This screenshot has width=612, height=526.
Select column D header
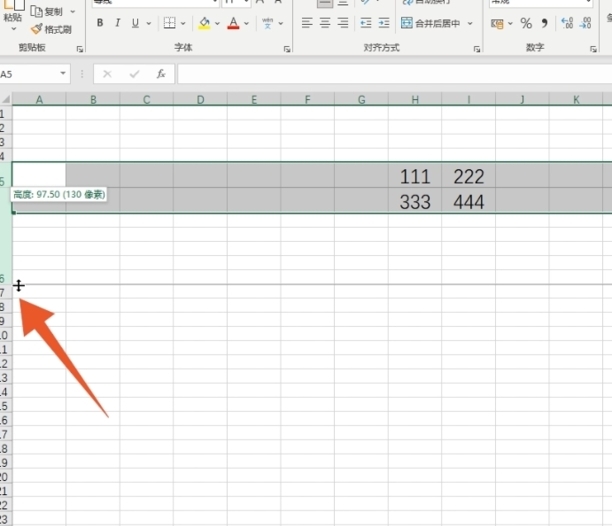[200, 100]
